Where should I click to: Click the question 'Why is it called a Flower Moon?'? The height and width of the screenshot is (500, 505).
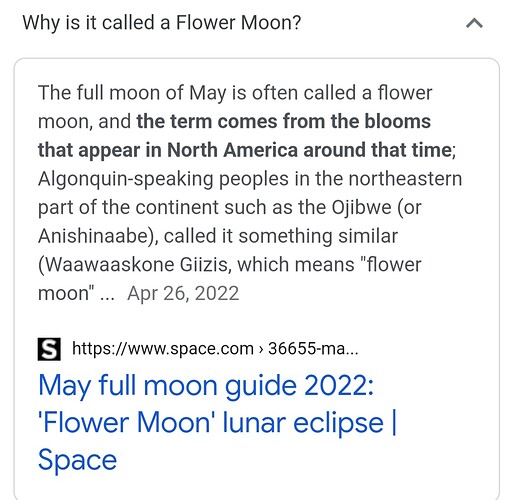coord(162,23)
